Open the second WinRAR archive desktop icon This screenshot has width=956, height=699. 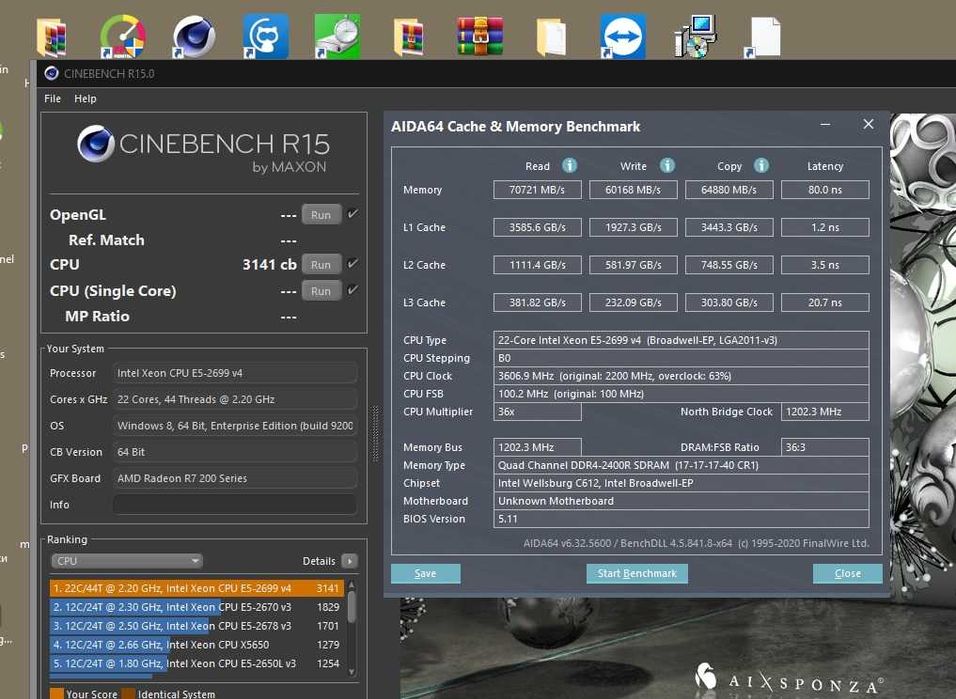tap(409, 38)
